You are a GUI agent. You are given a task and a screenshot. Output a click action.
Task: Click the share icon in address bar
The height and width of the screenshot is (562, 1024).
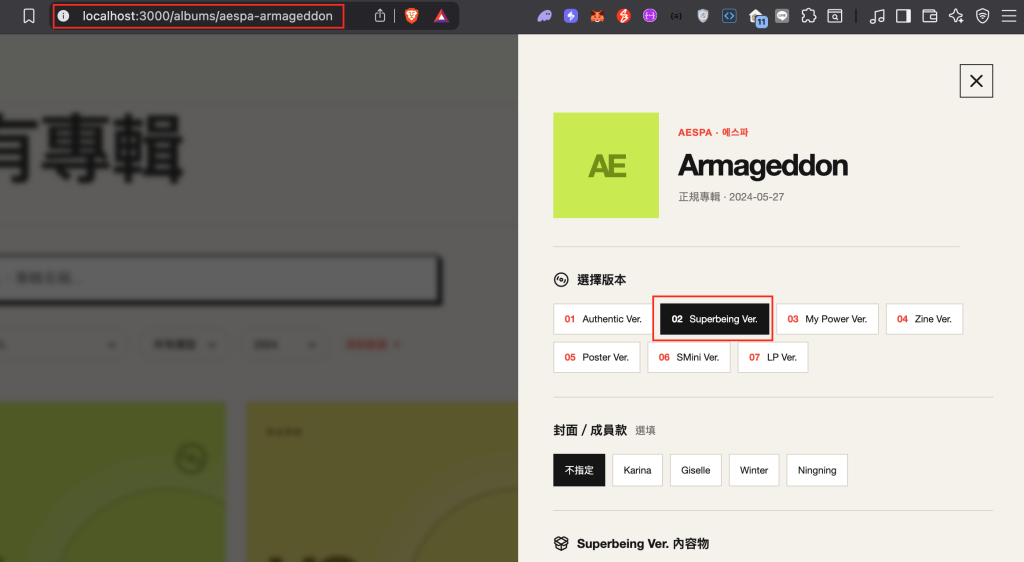(x=380, y=16)
